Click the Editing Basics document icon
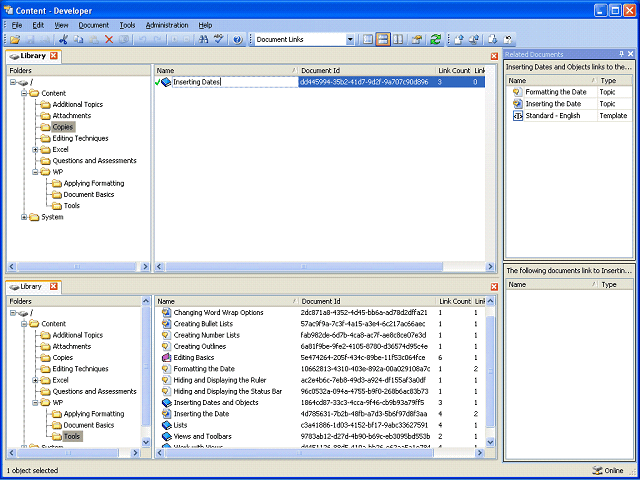640x480 pixels. (166, 358)
